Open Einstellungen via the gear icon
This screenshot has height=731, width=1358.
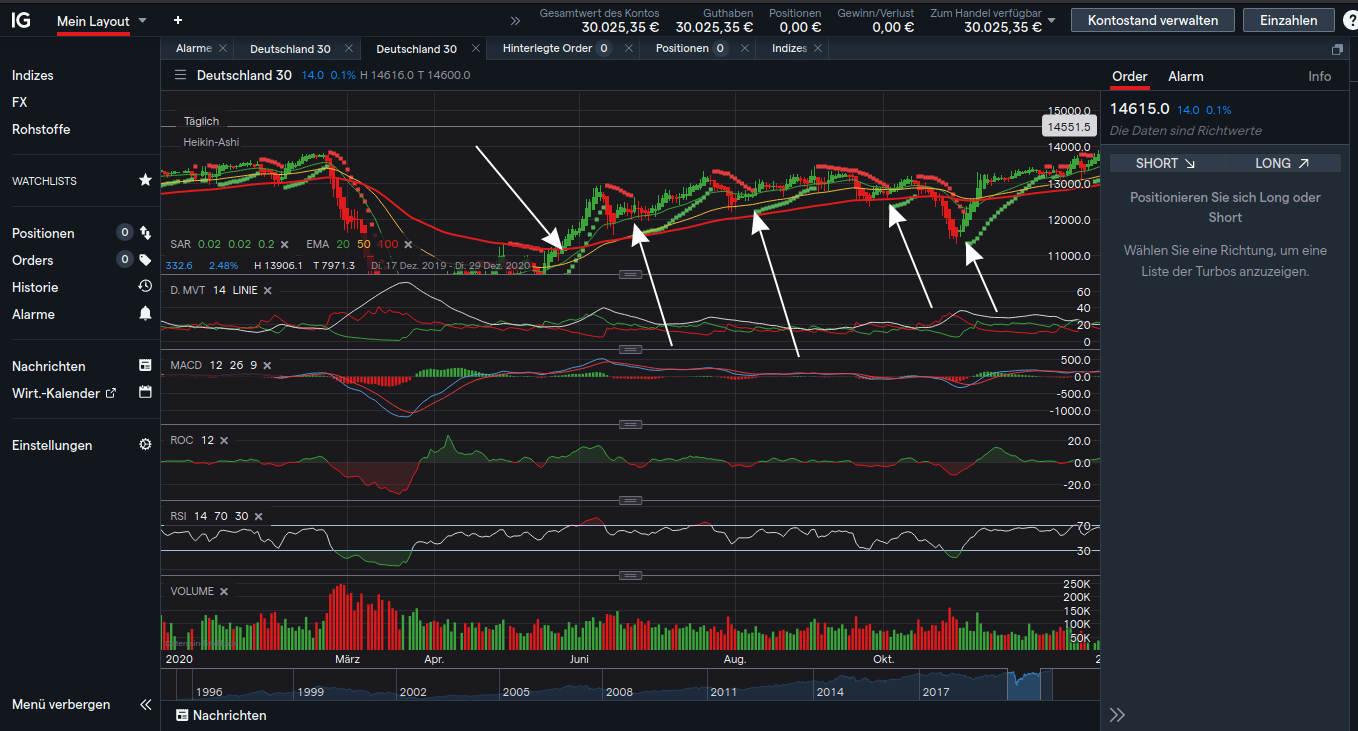click(x=145, y=445)
